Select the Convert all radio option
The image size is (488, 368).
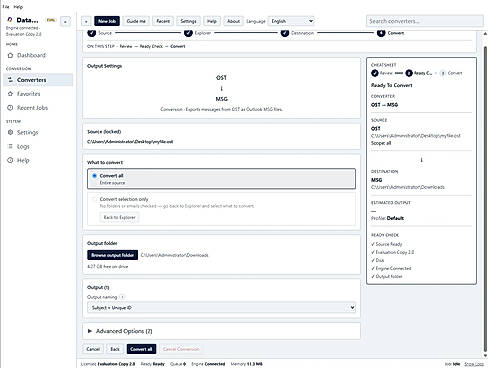94,176
